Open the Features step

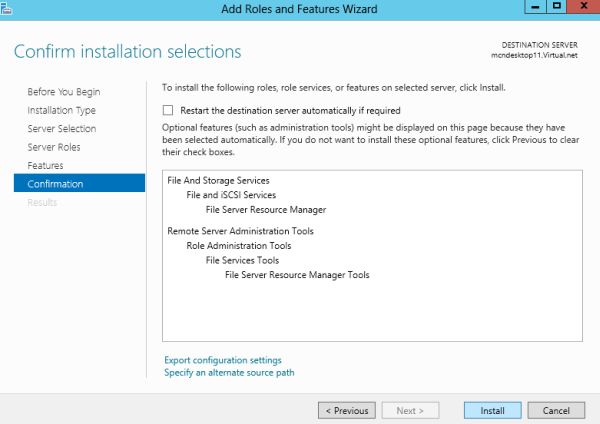point(45,165)
